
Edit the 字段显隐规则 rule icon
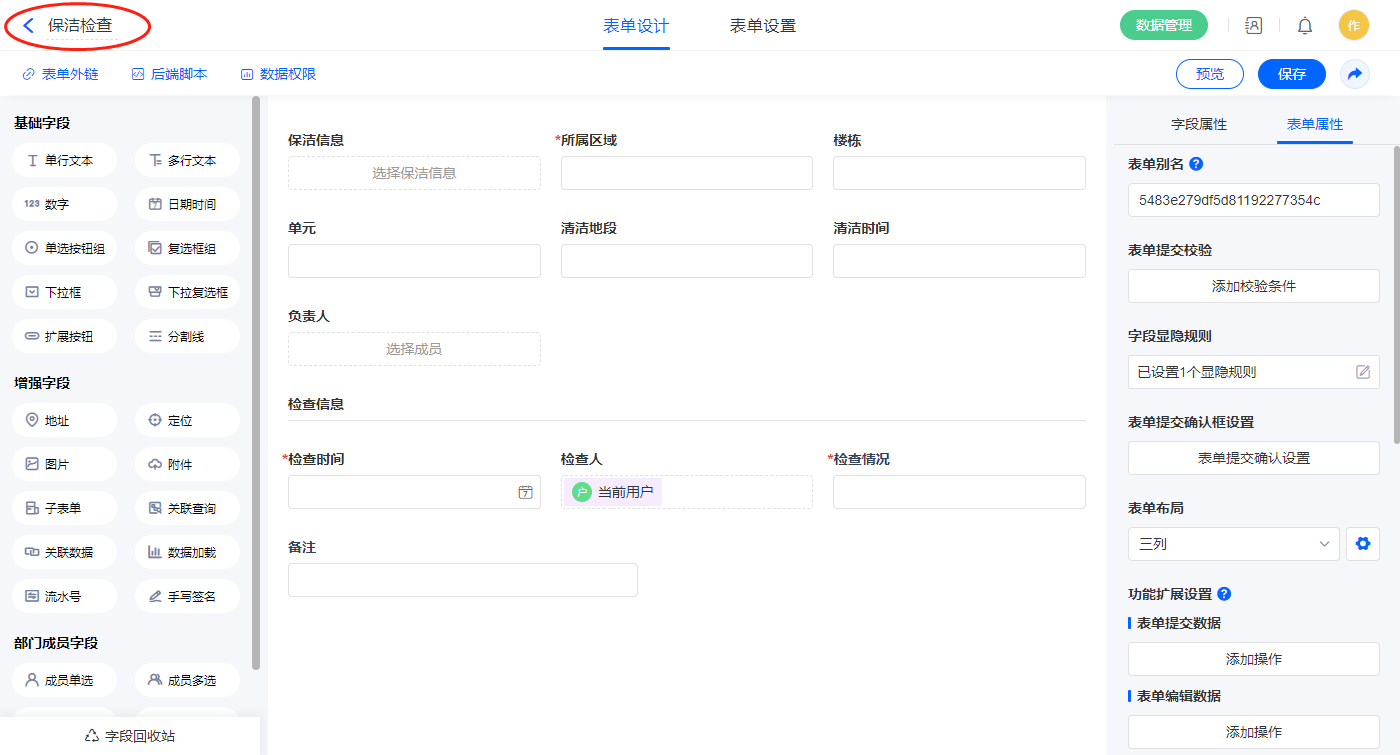[1362, 372]
